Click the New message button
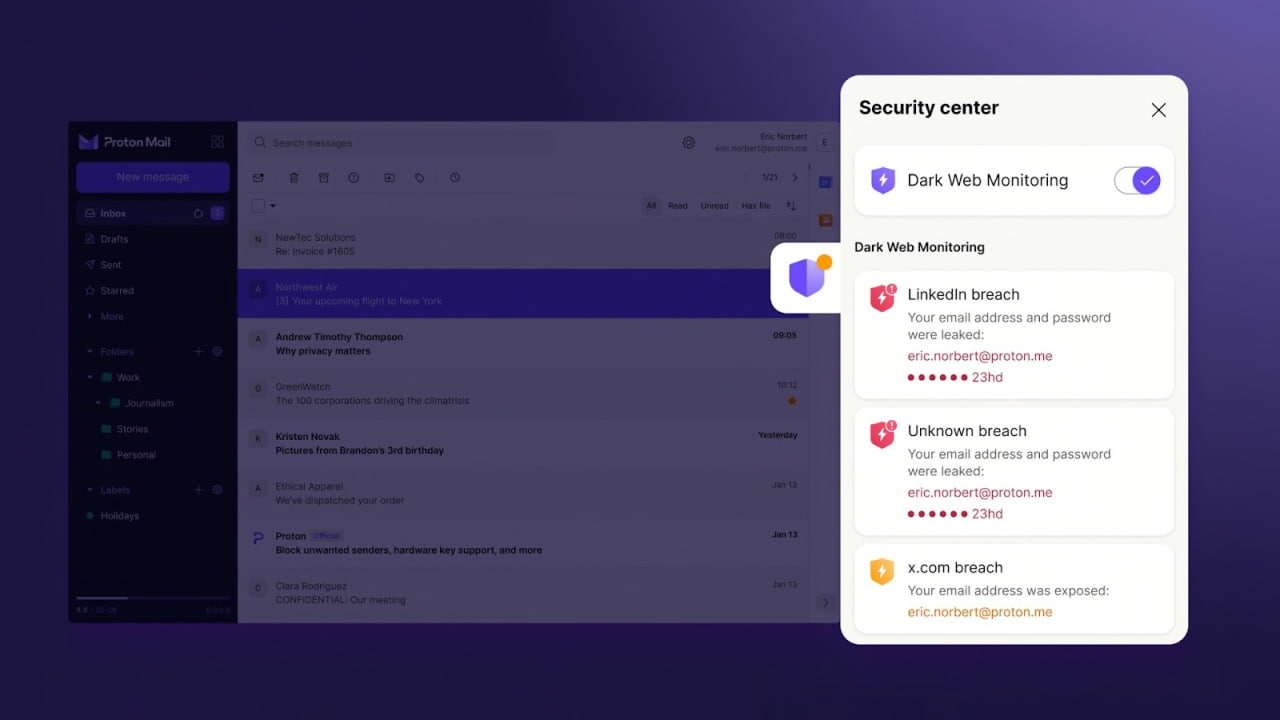The height and width of the screenshot is (720, 1280). point(153,177)
